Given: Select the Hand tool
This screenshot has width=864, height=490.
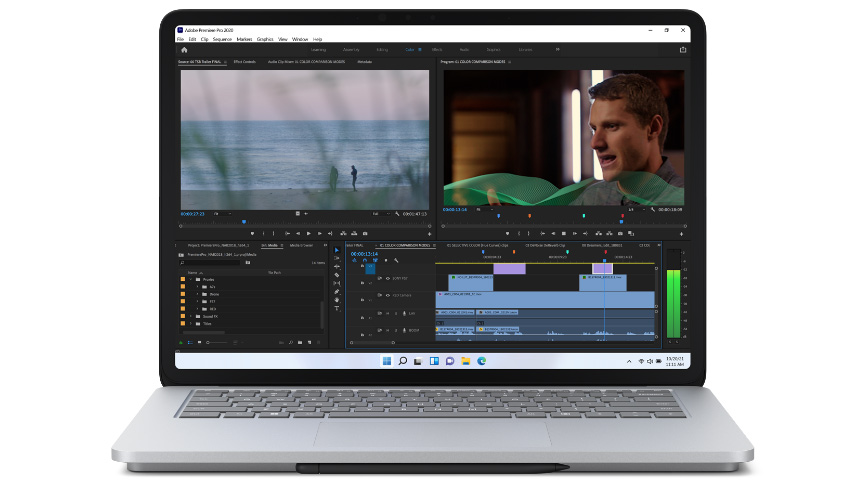Looking at the screenshot, I should (337, 300).
